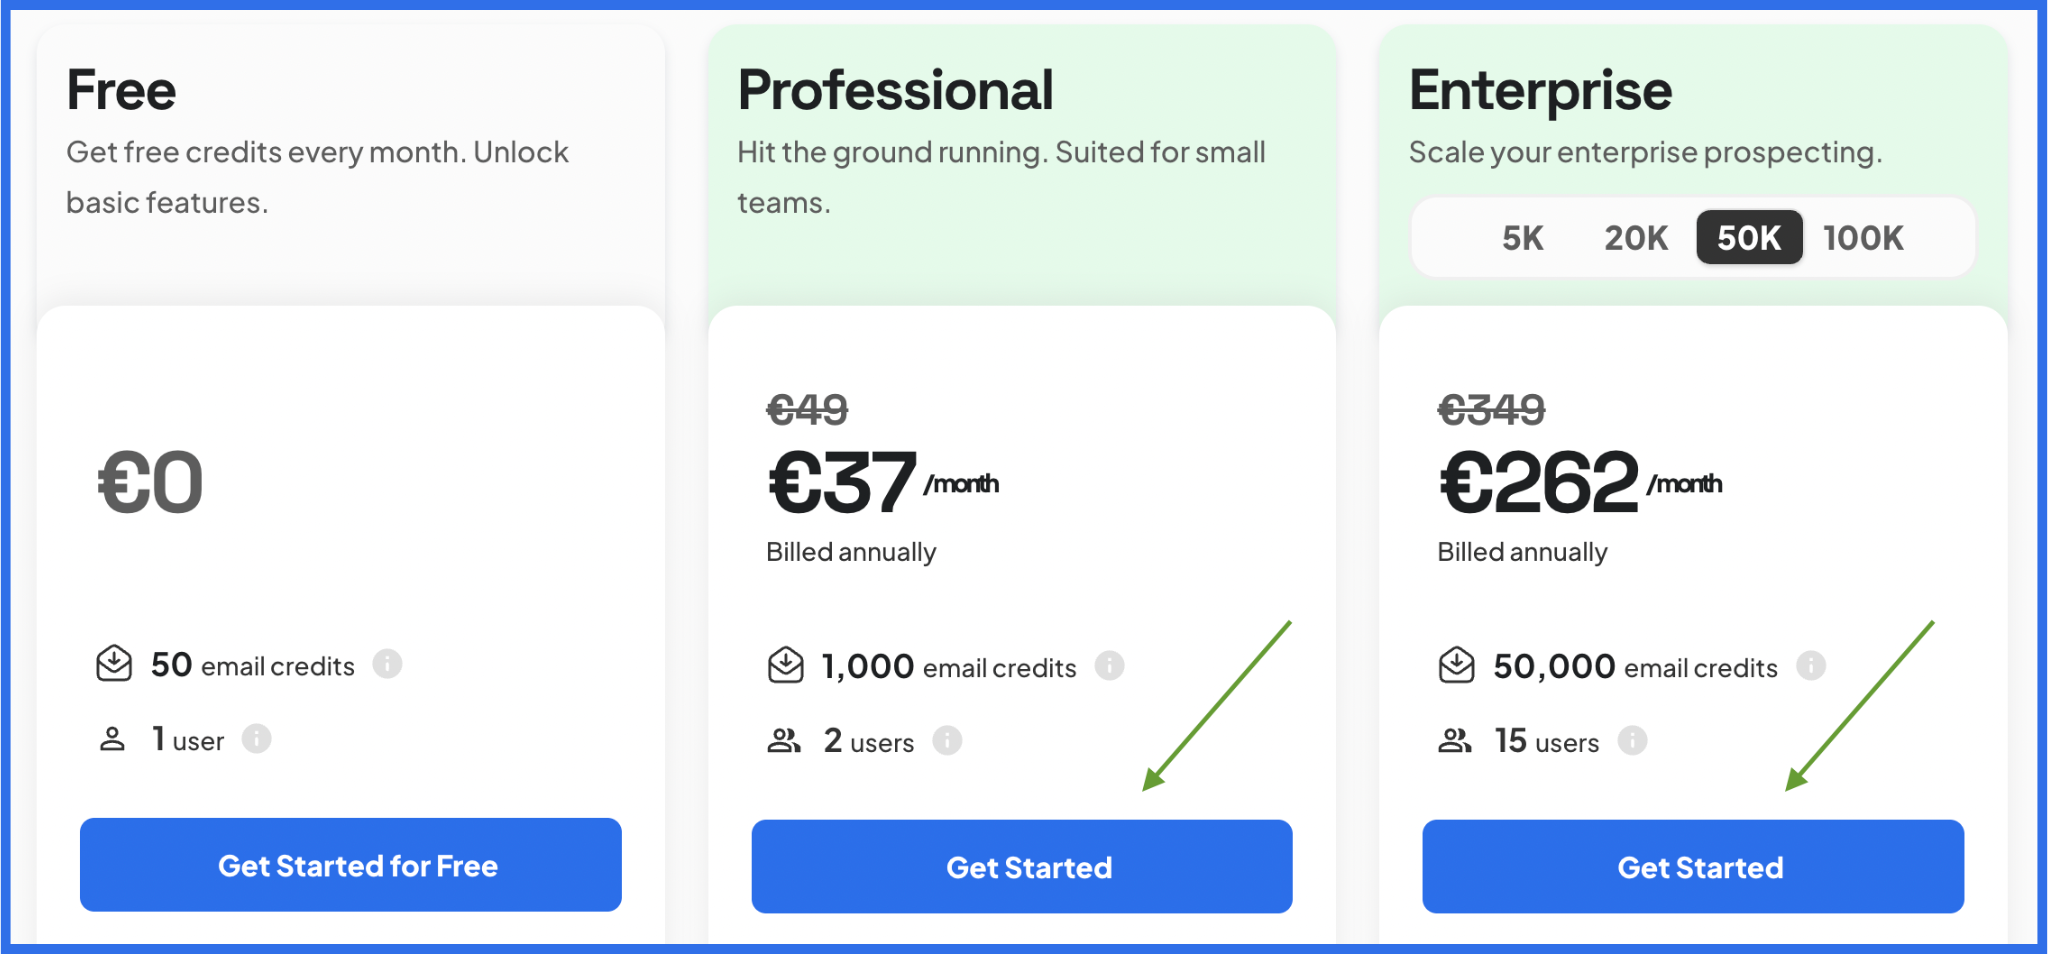2048x954 pixels.
Task: Click Get Started under Enterprise plan
Action: (x=1693, y=867)
